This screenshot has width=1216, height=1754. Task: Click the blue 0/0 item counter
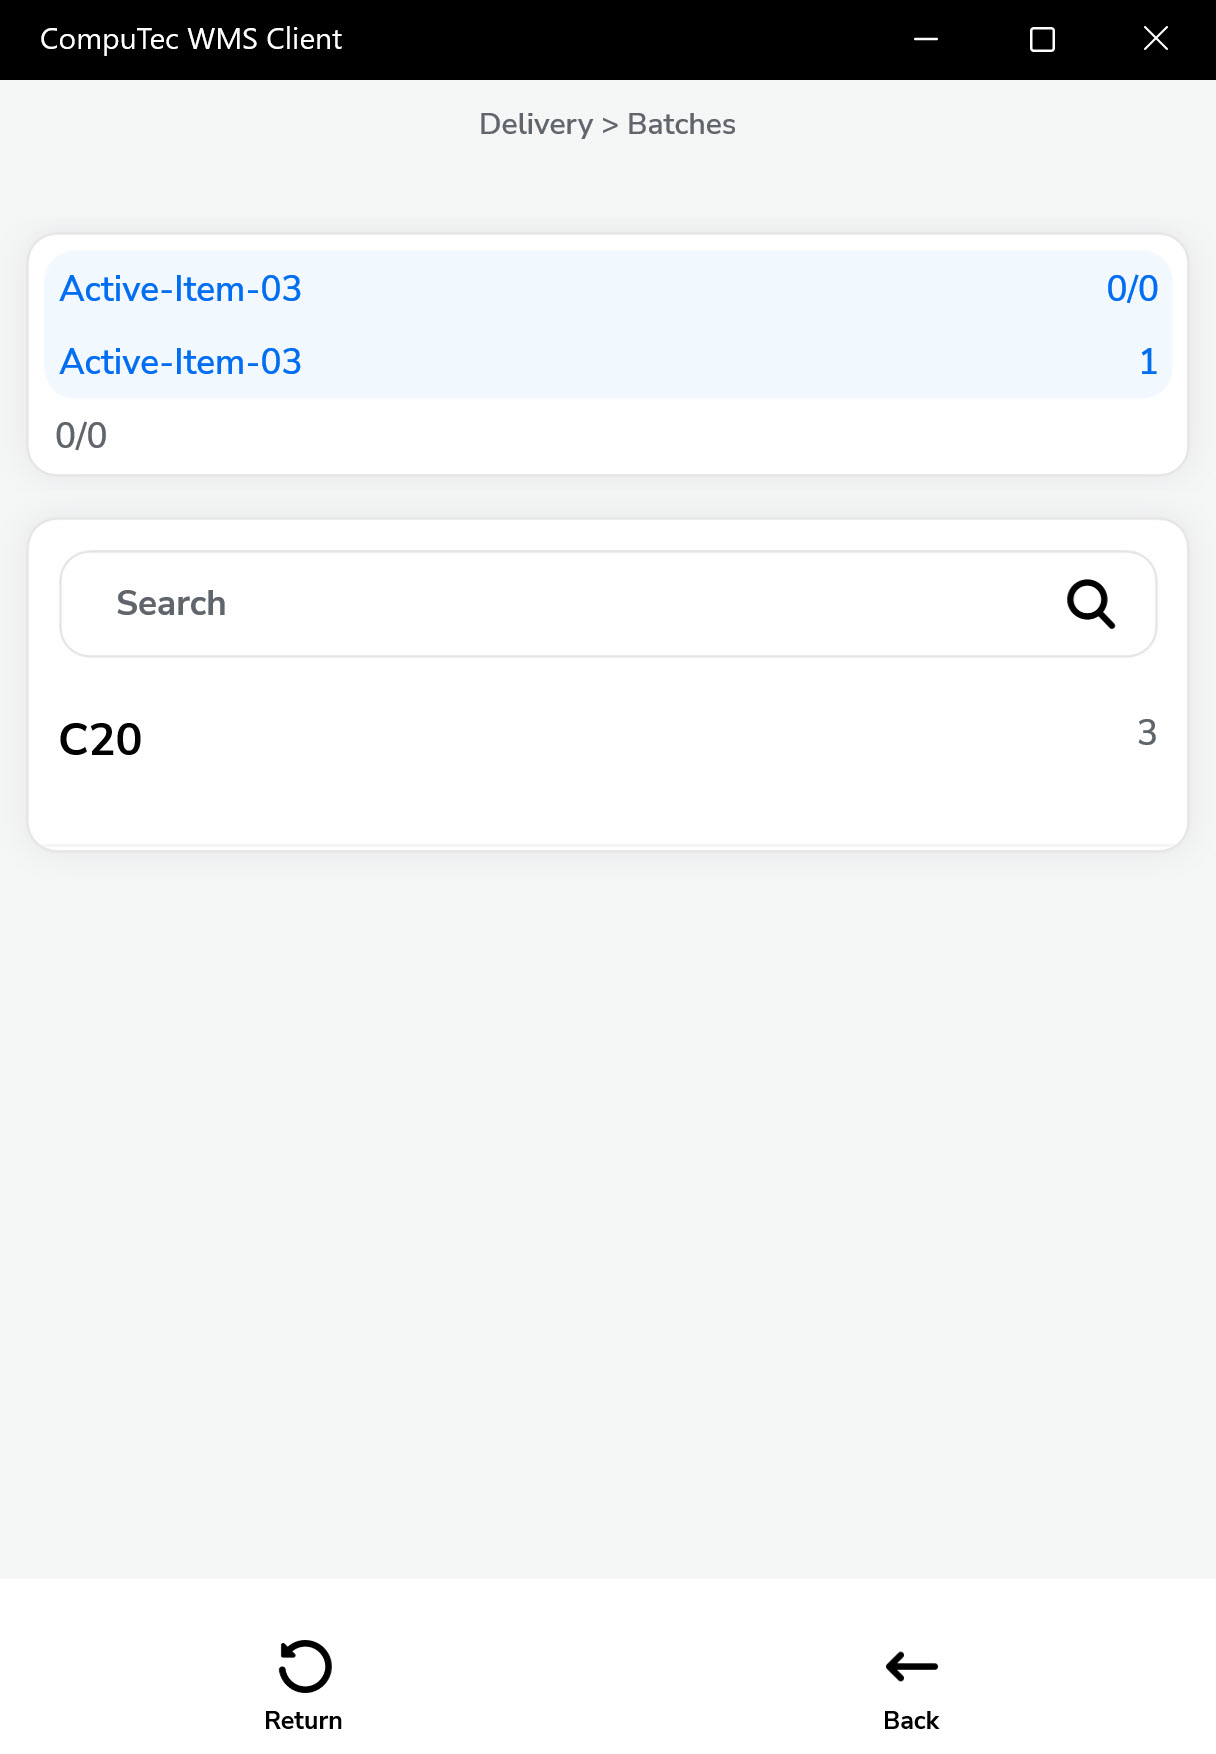(1132, 289)
